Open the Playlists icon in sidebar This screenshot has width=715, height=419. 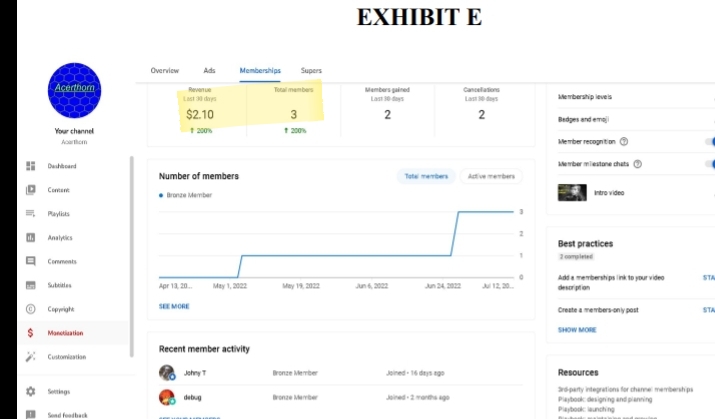pyautogui.click(x=31, y=213)
